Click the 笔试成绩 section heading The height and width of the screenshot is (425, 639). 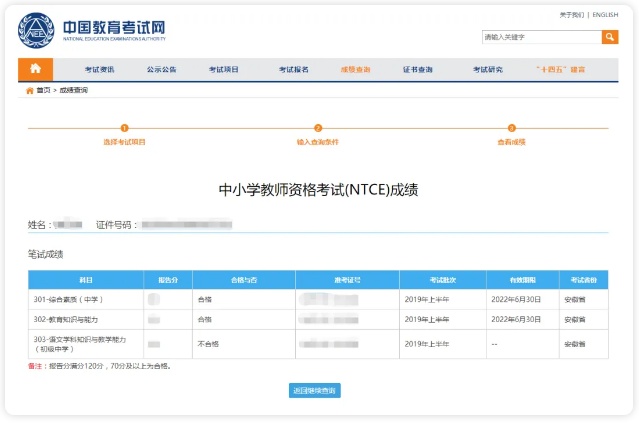45,255
